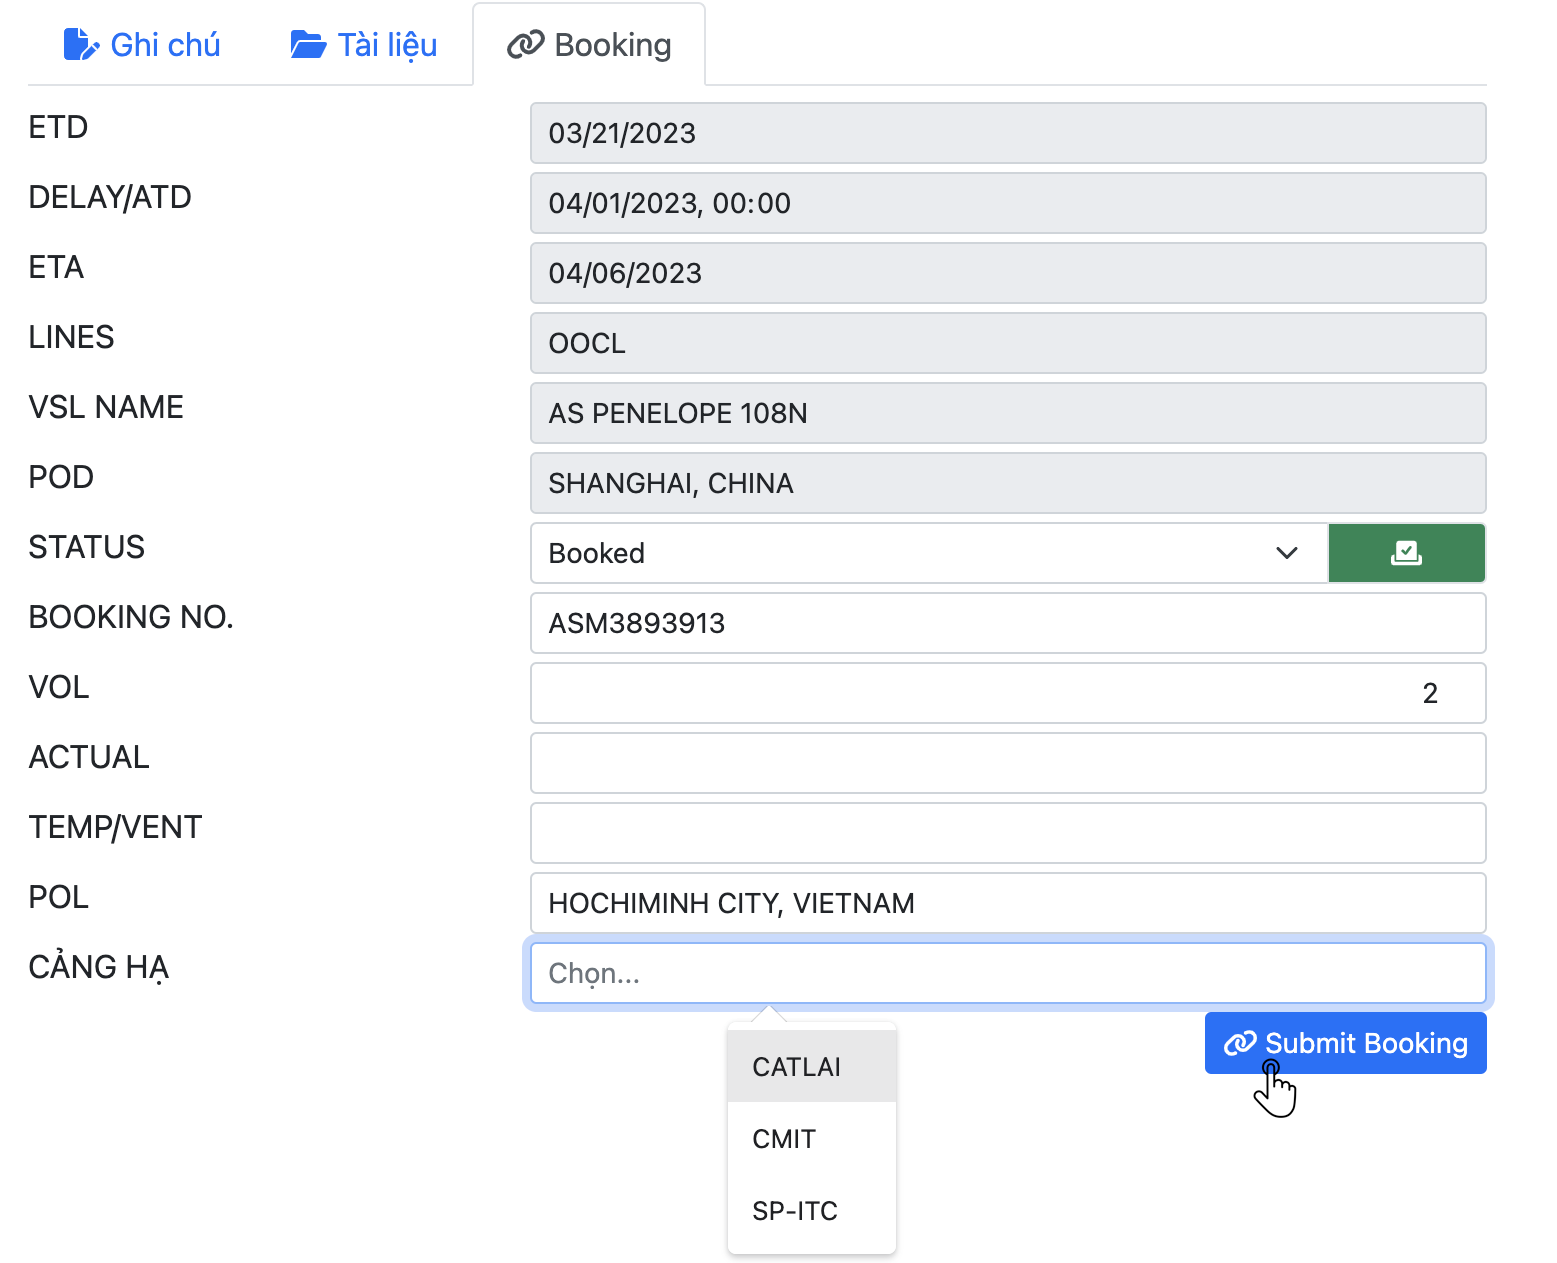Screen dimensions: 1557x1263
Task: Edit the POL field with Hochiminh City
Action: pyautogui.click(x=1007, y=903)
